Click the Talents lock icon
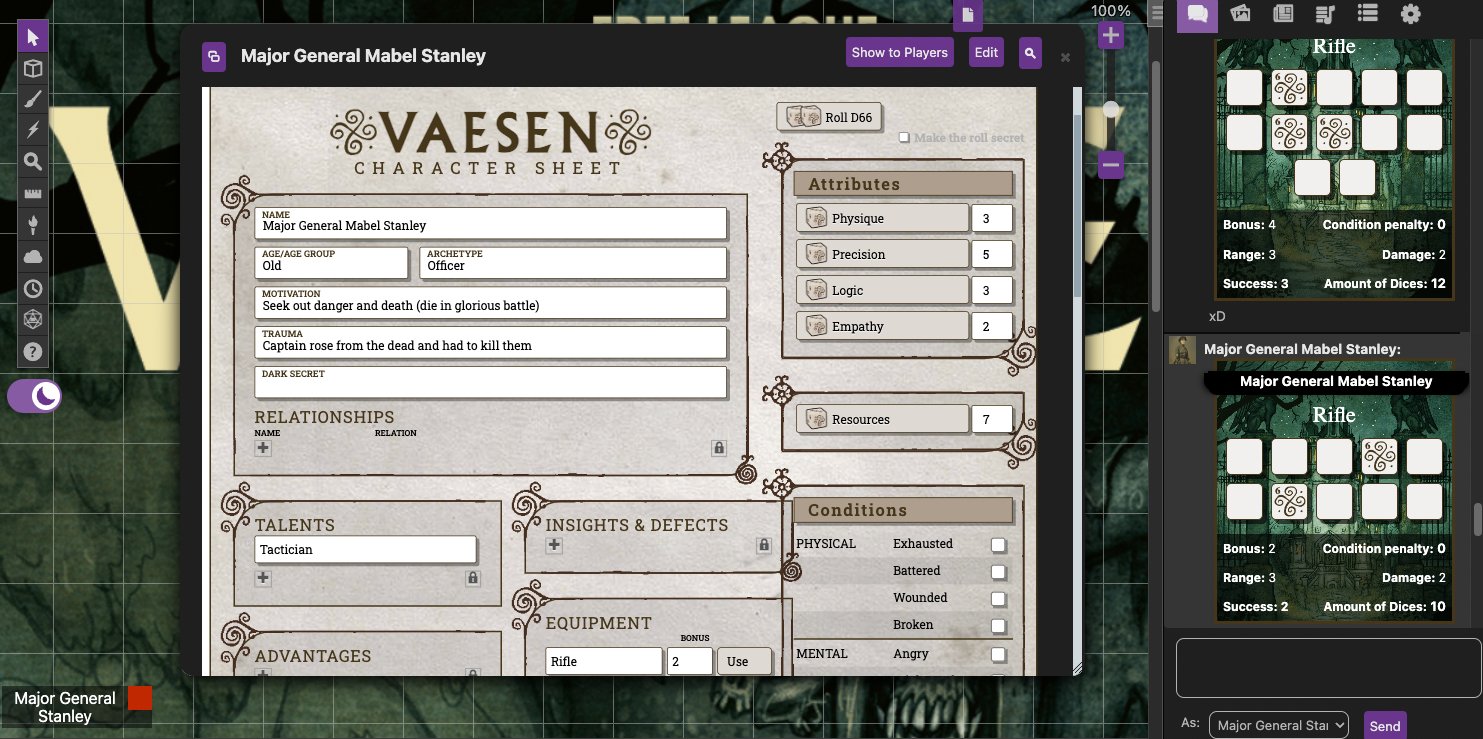This screenshot has width=1483, height=739. [473, 578]
